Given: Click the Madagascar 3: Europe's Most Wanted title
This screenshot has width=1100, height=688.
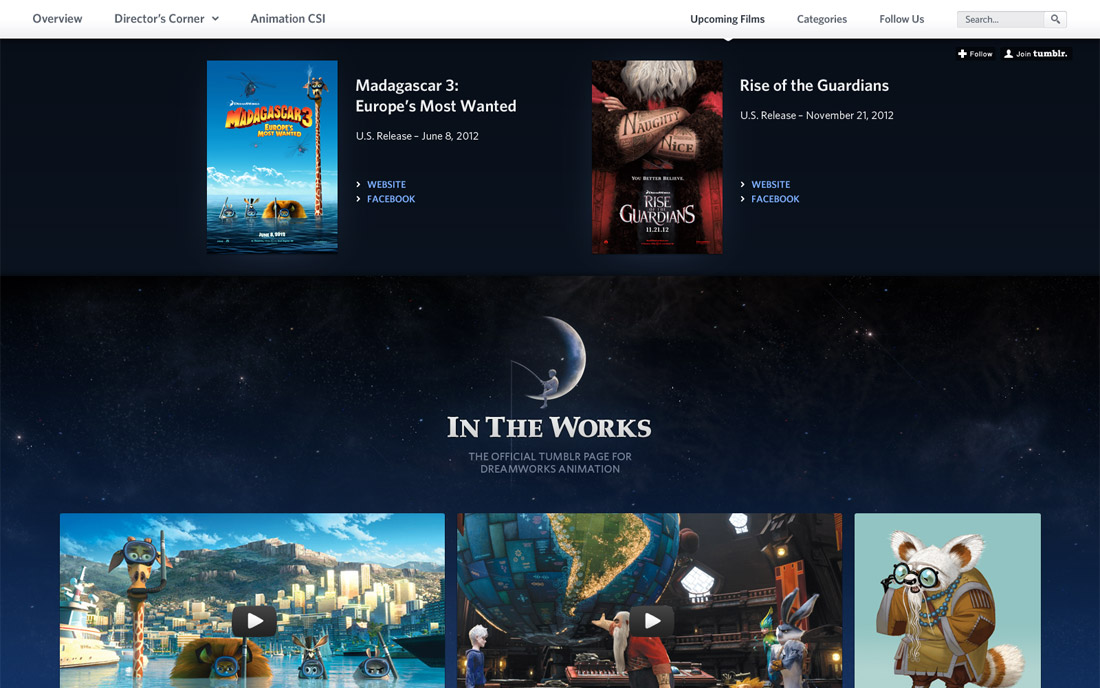Looking at the screenshot, I should click(x=436, y=95).
